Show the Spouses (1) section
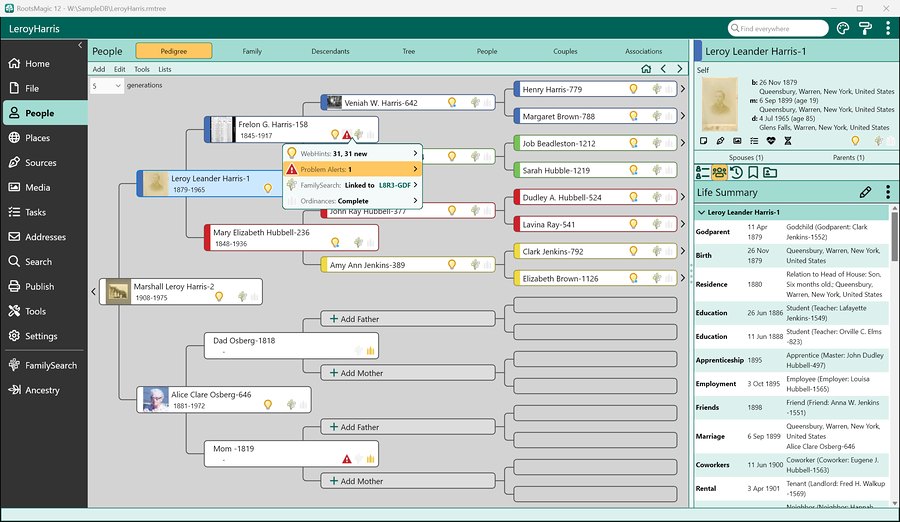 (746, 157)
